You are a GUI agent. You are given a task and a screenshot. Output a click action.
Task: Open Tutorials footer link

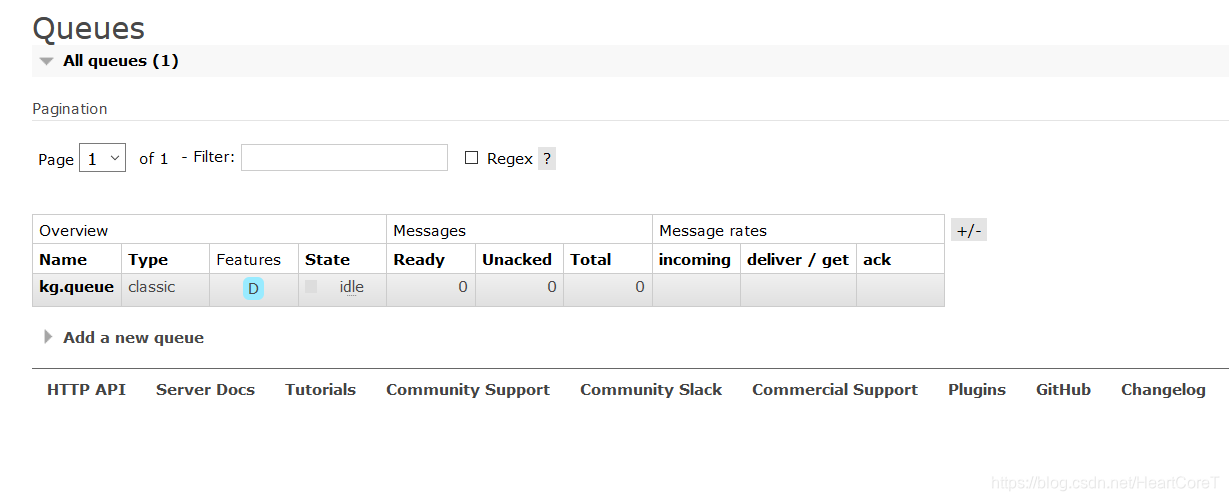pyautogui.click(x=320, y=390)
